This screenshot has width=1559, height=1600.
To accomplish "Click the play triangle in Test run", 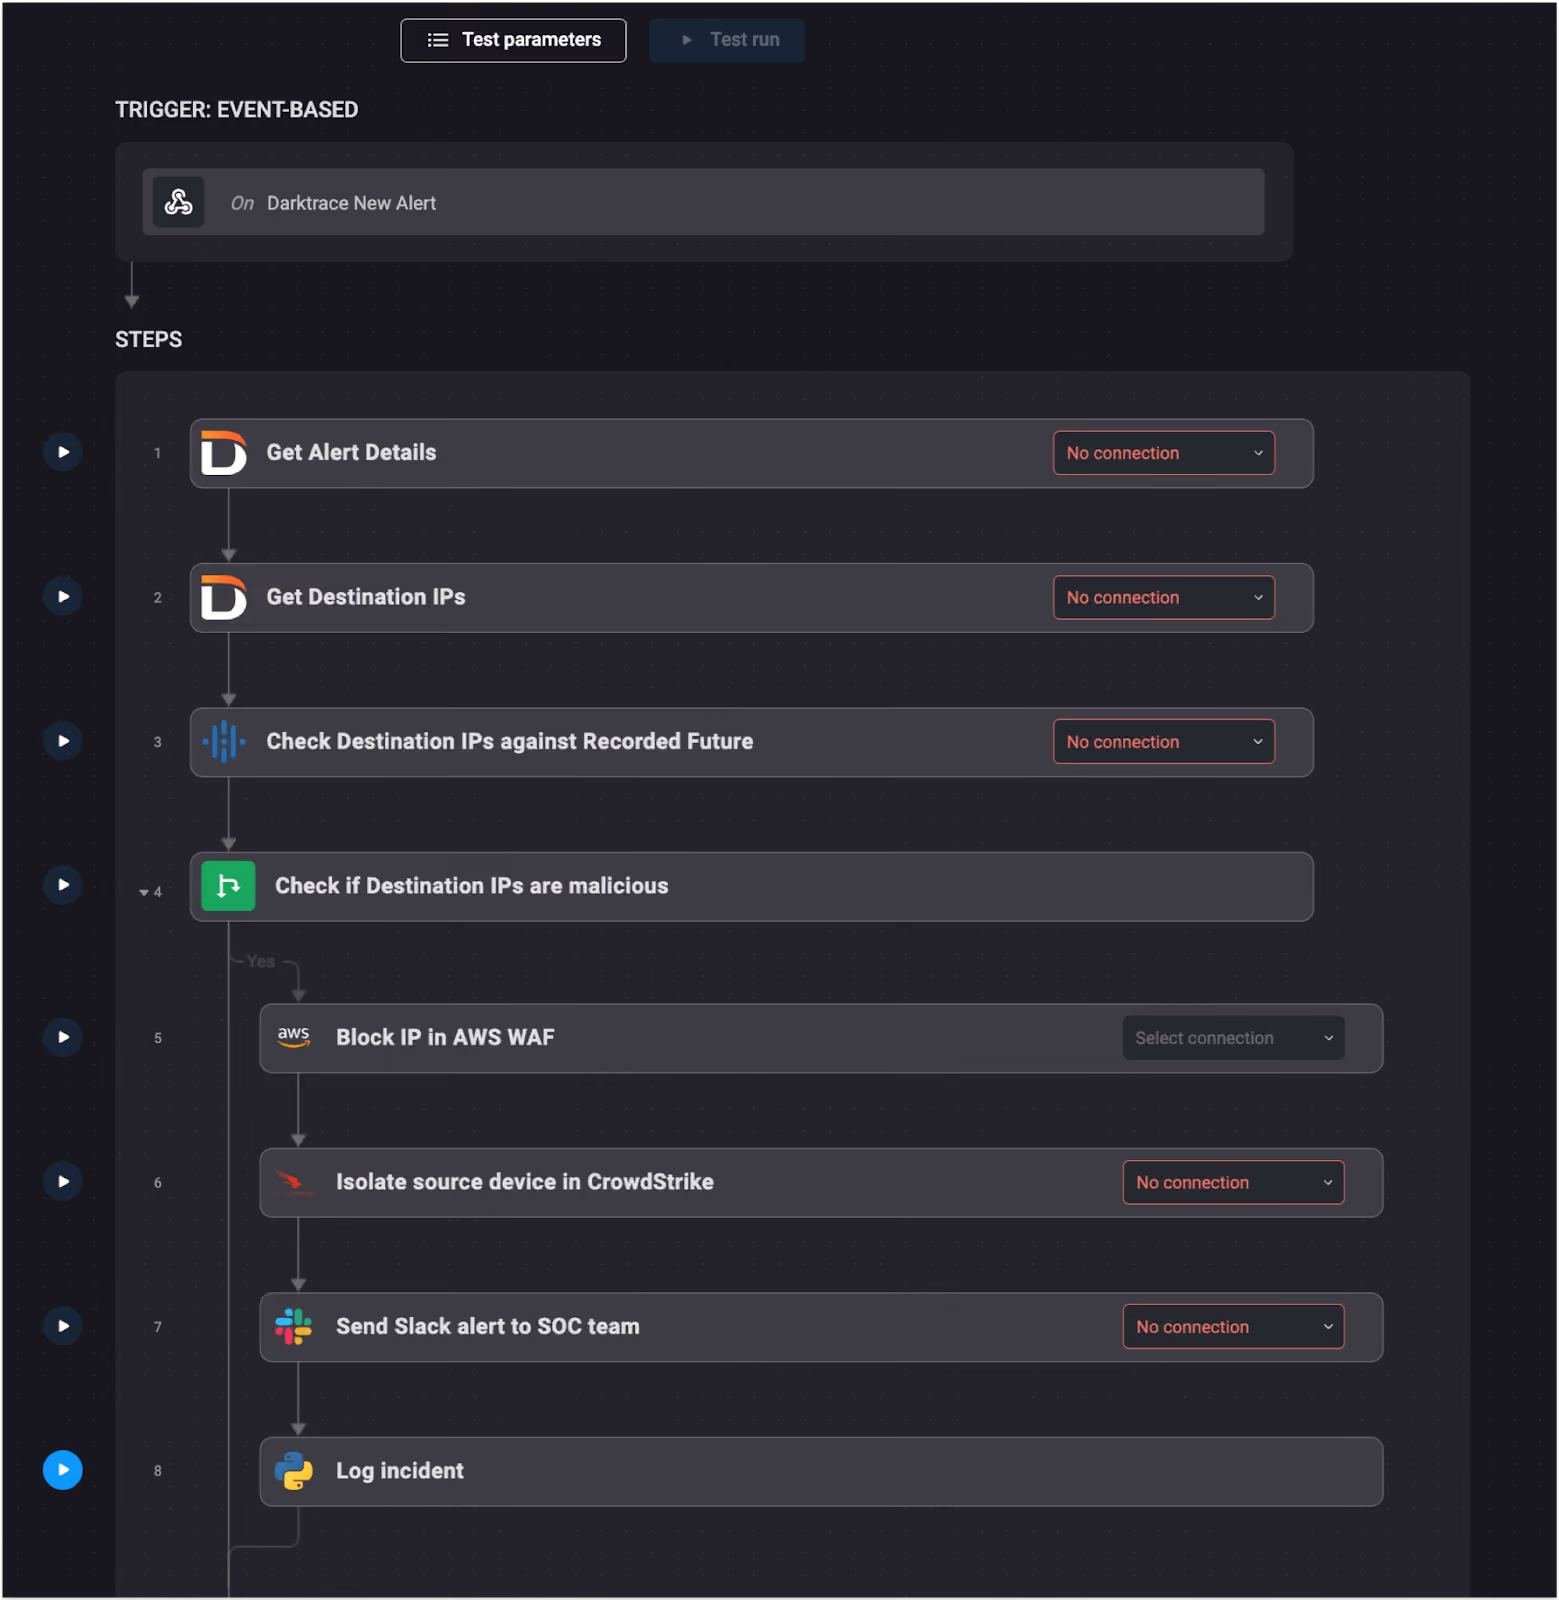I will (686, 40).
